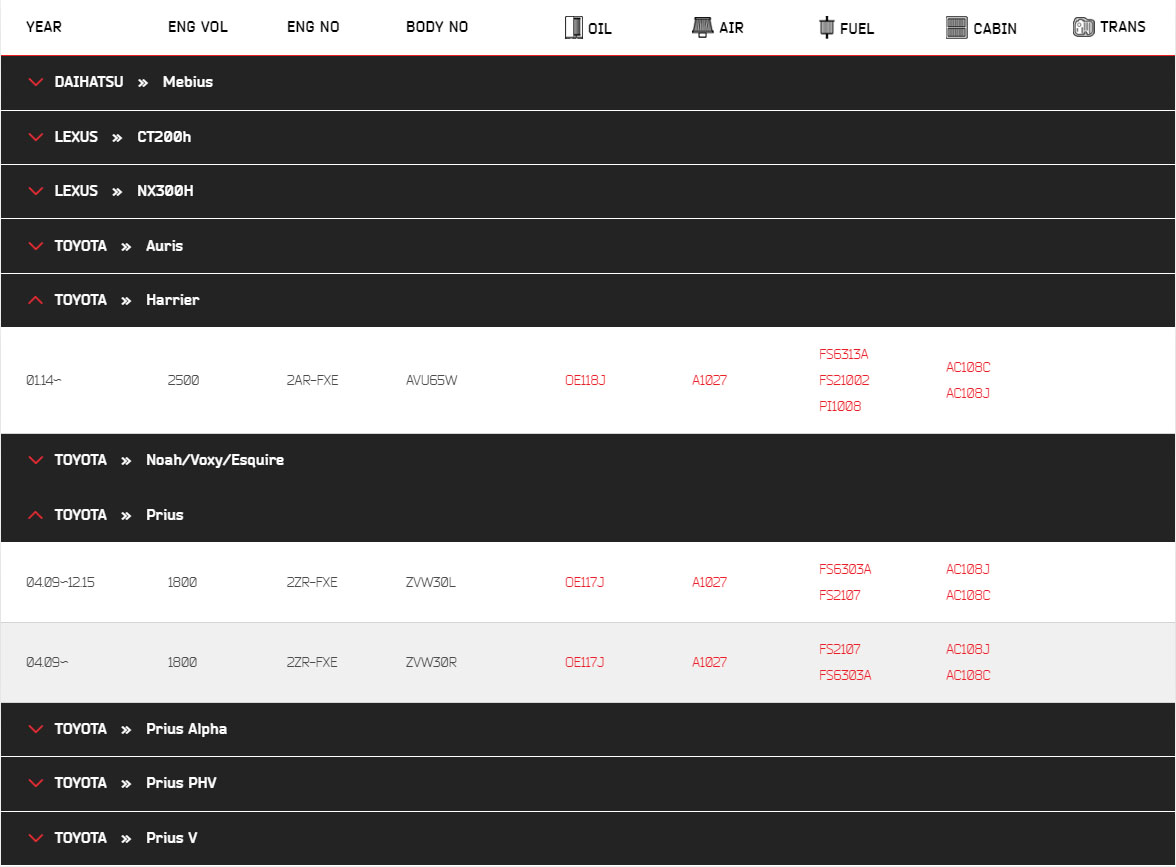
Task: Click the CABIN column label
Action: 995,28
